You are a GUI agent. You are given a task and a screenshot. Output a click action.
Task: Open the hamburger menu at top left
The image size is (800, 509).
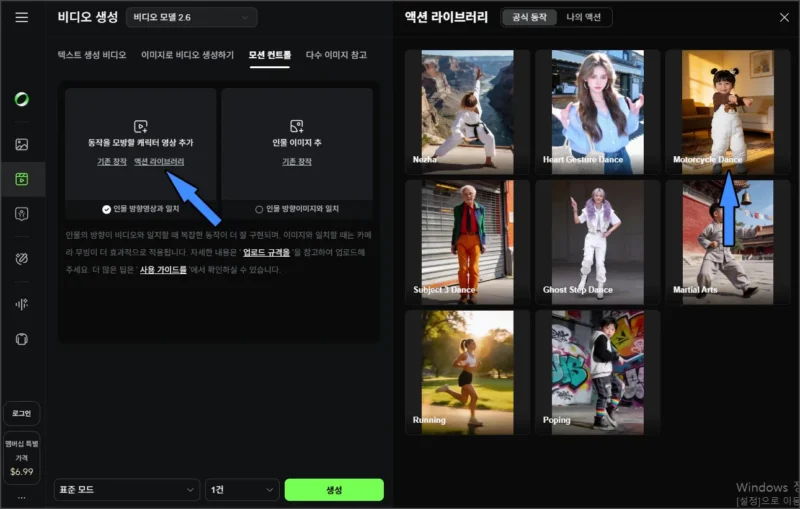[22, 17]
